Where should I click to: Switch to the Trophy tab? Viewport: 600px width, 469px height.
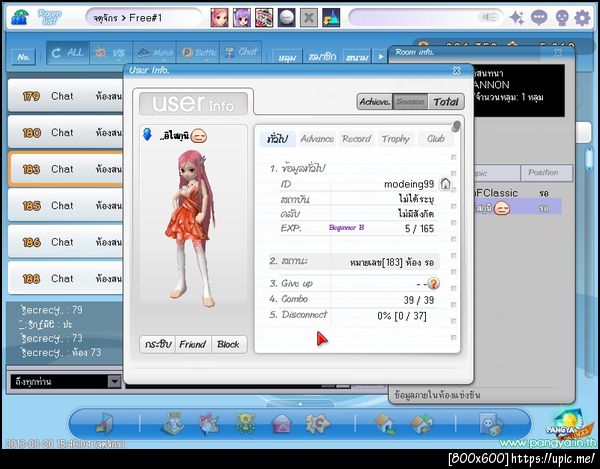tap(396, 138)
